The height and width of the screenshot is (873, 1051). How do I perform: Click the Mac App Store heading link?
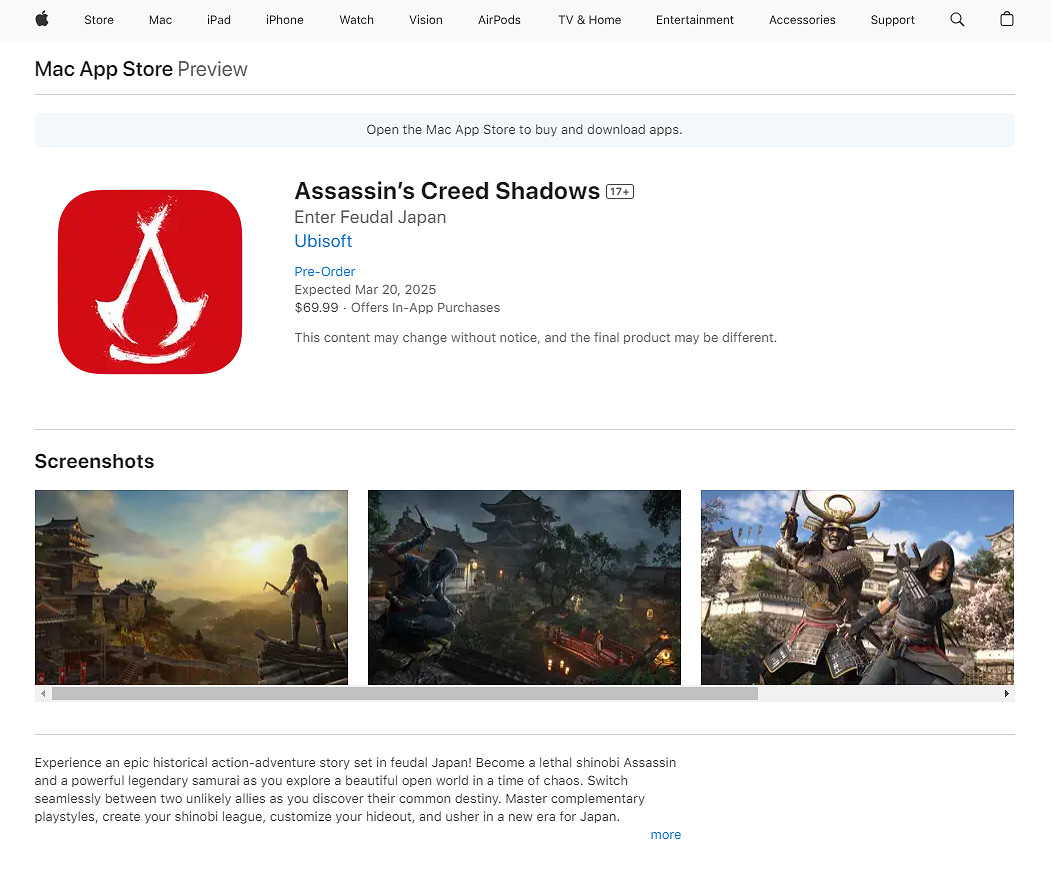click(104, 69)
